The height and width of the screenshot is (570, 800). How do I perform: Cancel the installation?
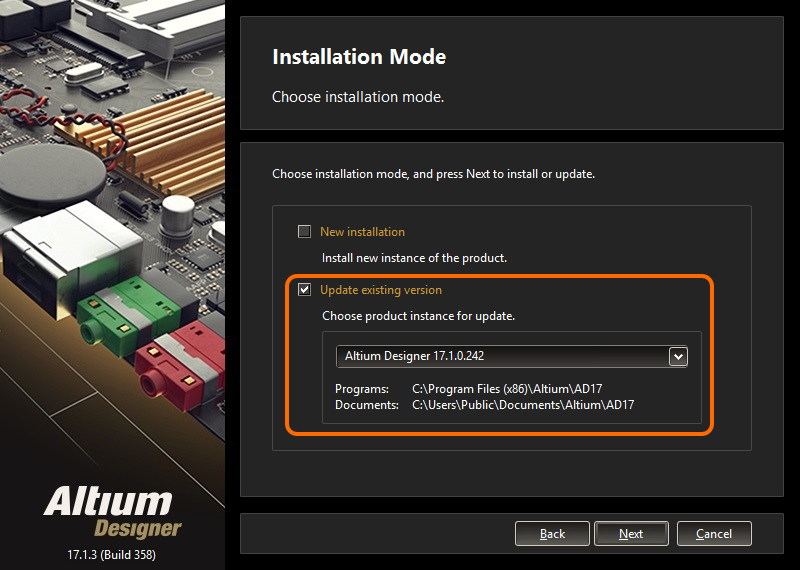click(x=713, y=534)
